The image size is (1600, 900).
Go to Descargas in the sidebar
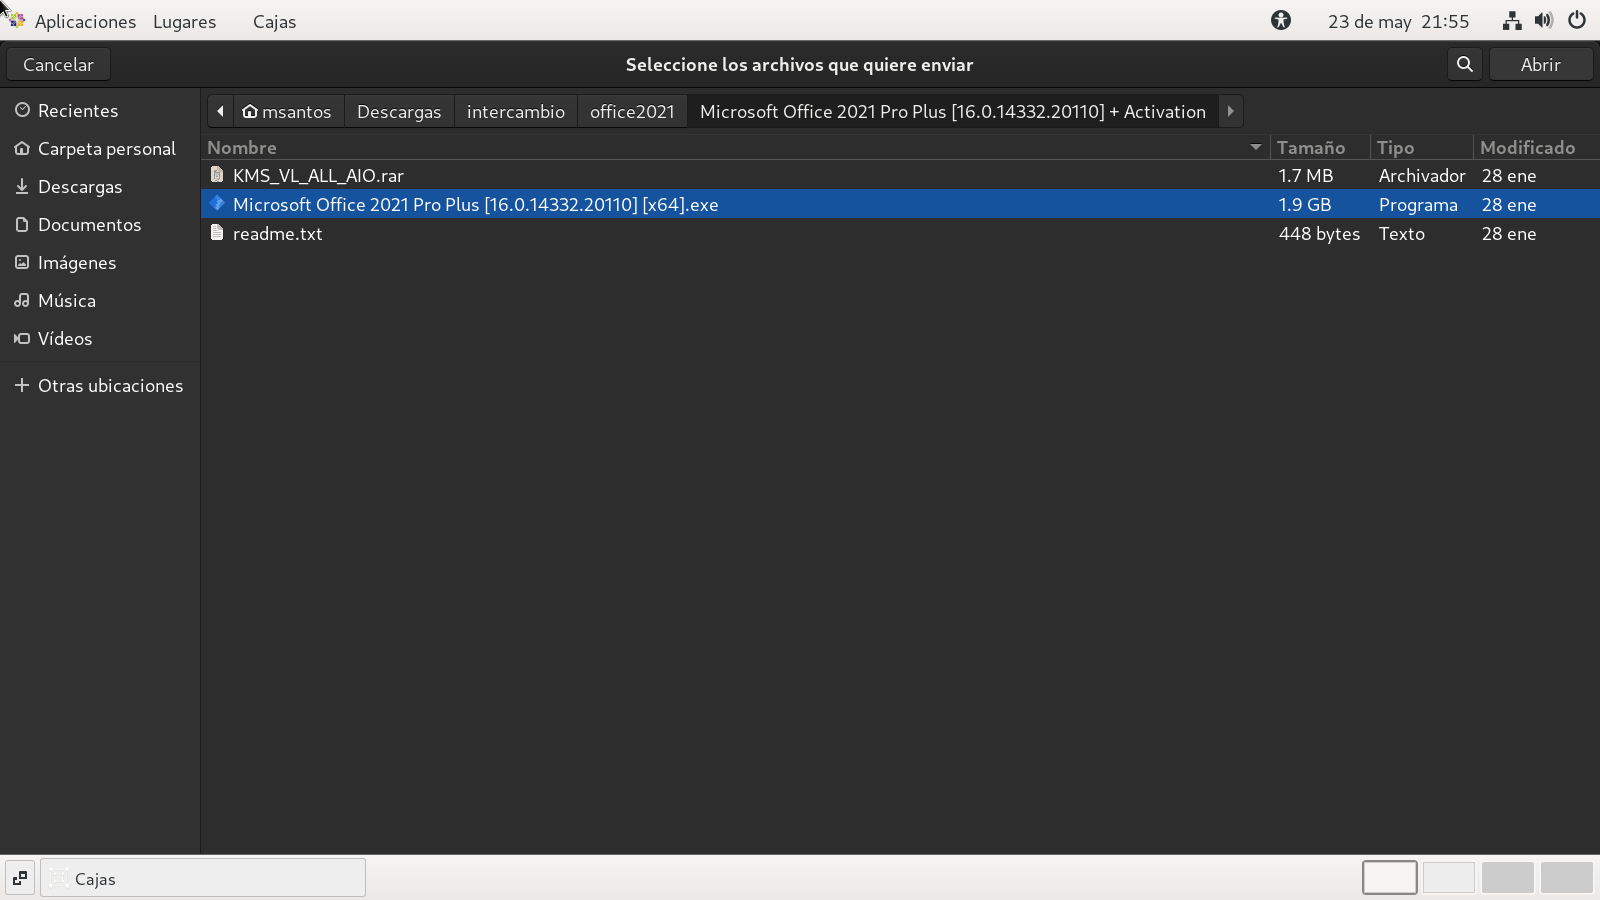80,187
